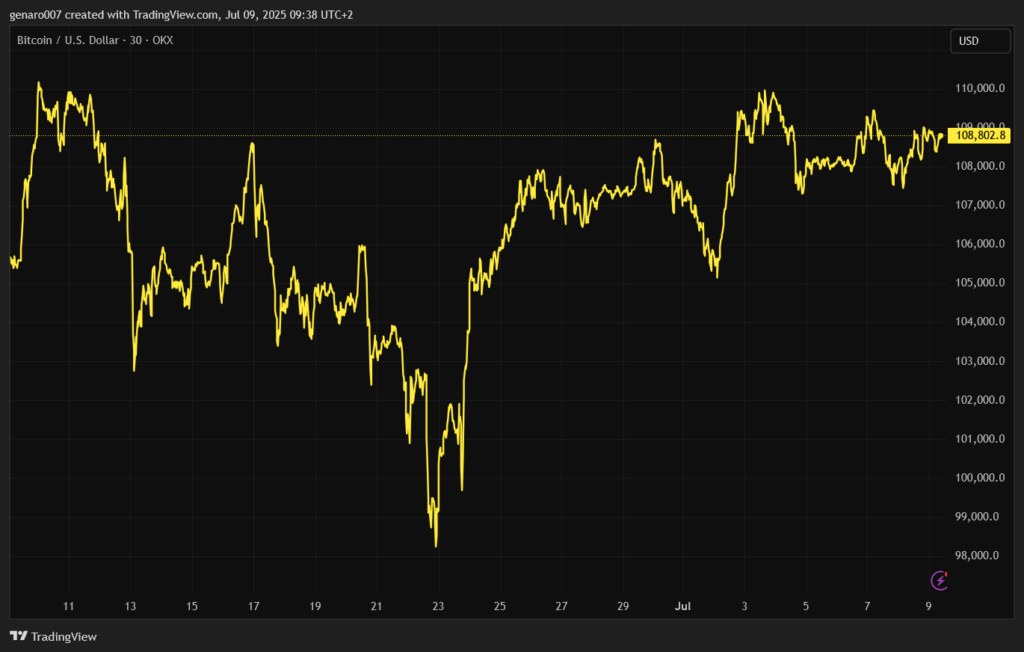Viewport: 1024px width, 652px height.
Task: Click the Bitcoin / U.S. Dollar chart title
Action: click(95, 41)
